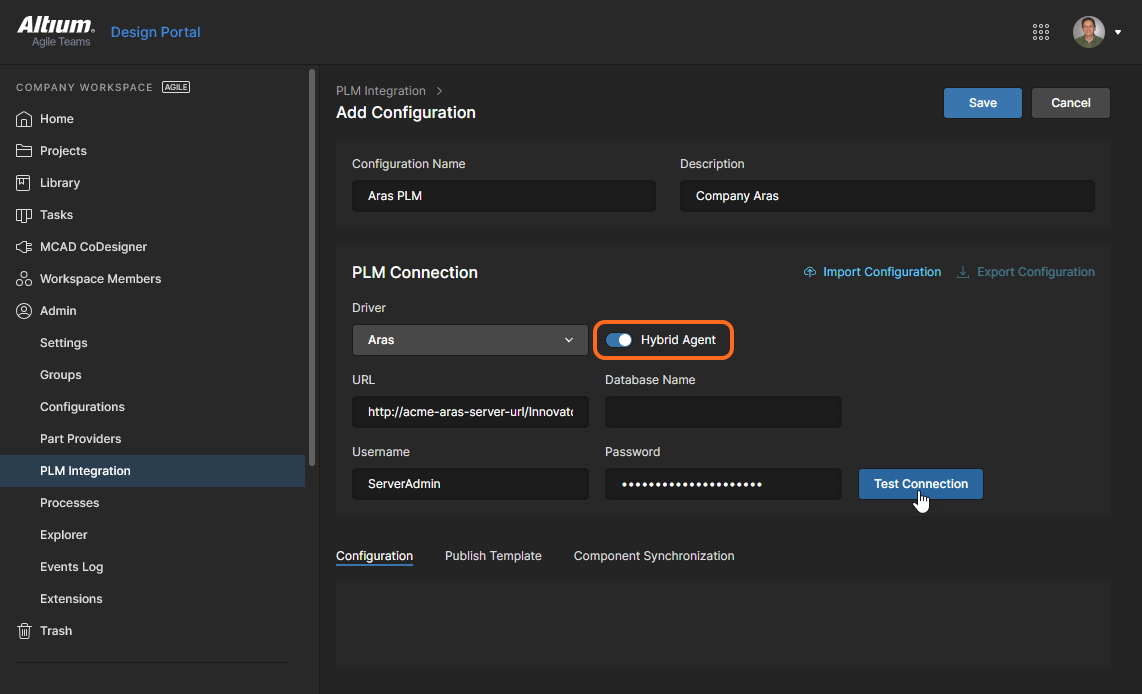Click the Save button
The height and width of the screenshot is (694, 1142).
(x=982, y=103)
